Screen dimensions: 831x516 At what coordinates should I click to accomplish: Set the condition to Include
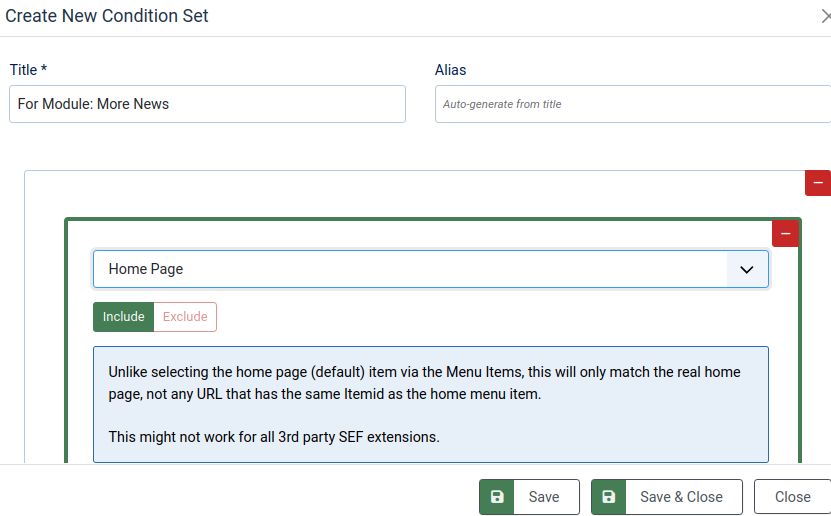(x=123, y=317)
